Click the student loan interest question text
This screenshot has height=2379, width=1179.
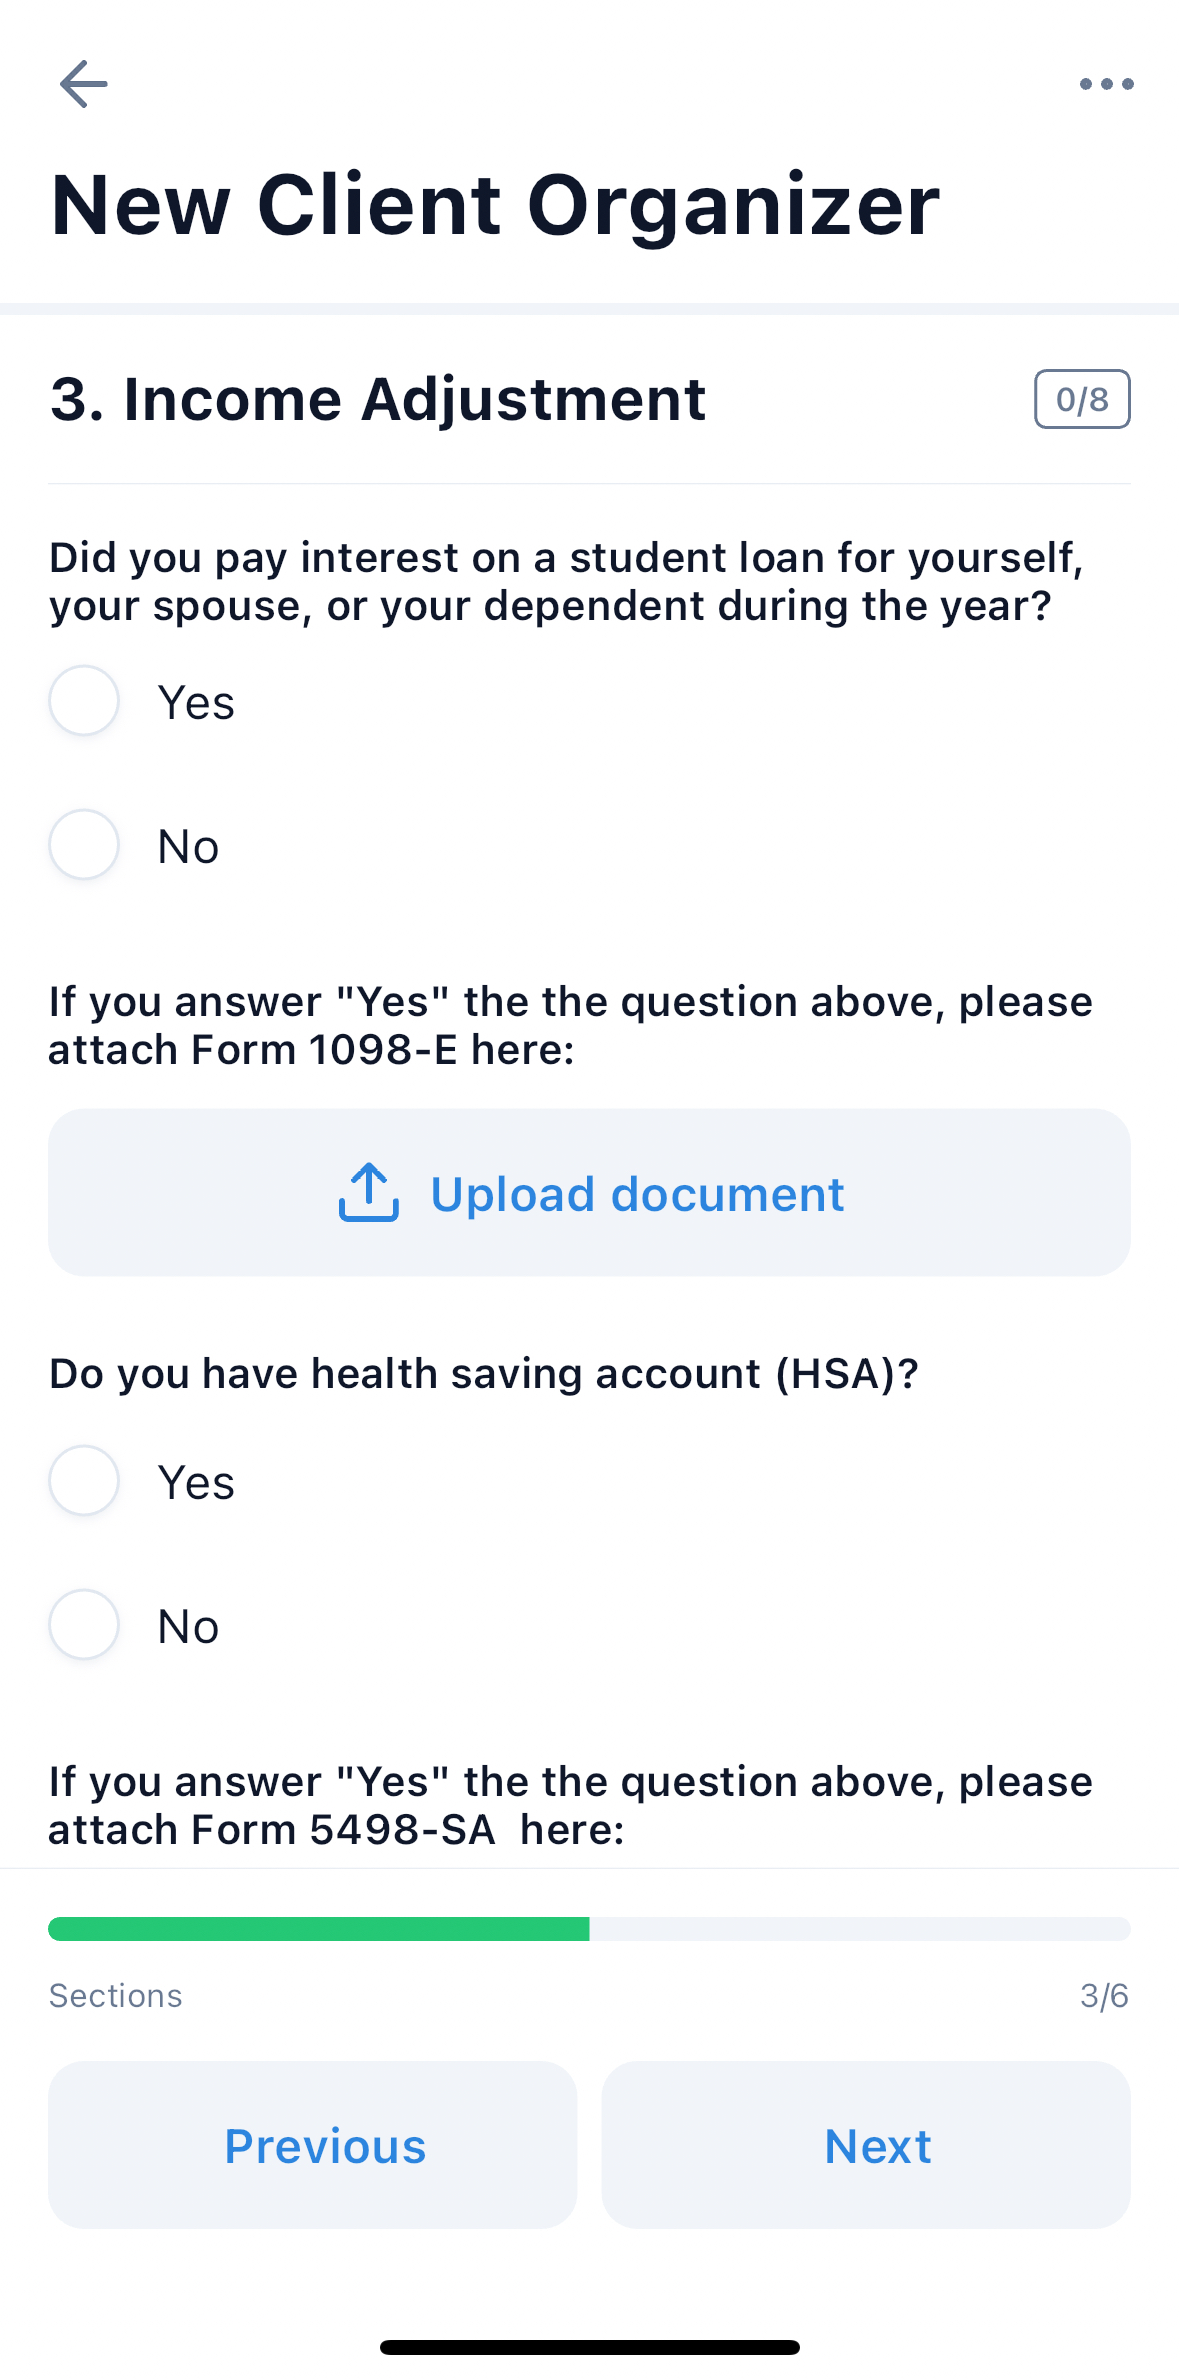pyautogui.click(x=566, y=582)
